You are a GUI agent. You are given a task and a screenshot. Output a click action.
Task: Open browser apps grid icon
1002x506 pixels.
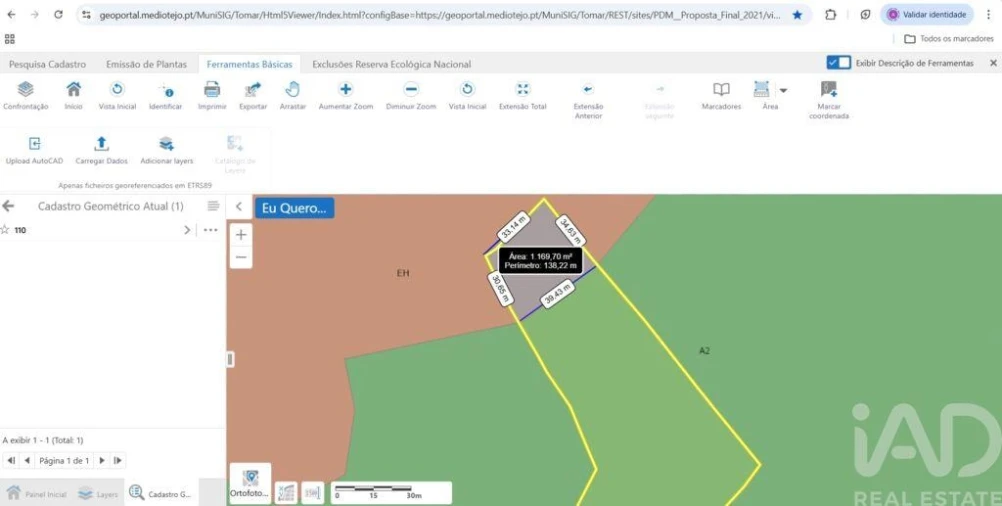point(10,39)
